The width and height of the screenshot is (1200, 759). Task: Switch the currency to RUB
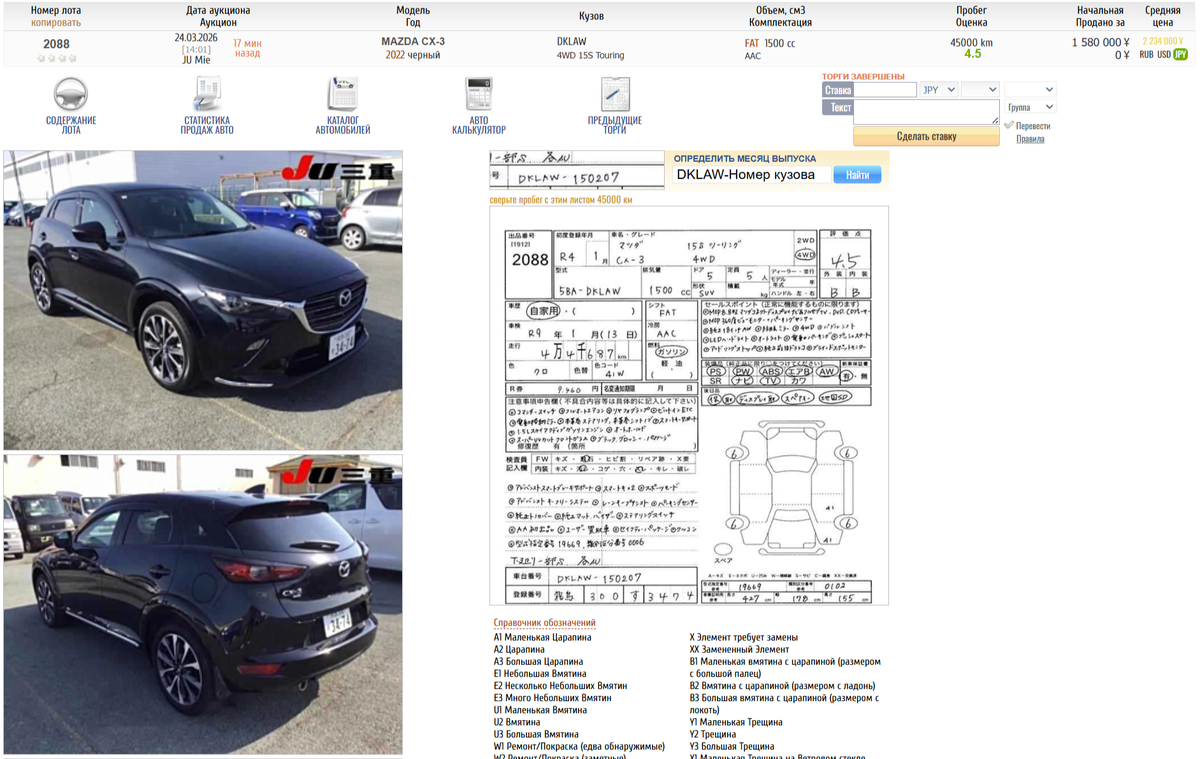[x=1147, y=54]
